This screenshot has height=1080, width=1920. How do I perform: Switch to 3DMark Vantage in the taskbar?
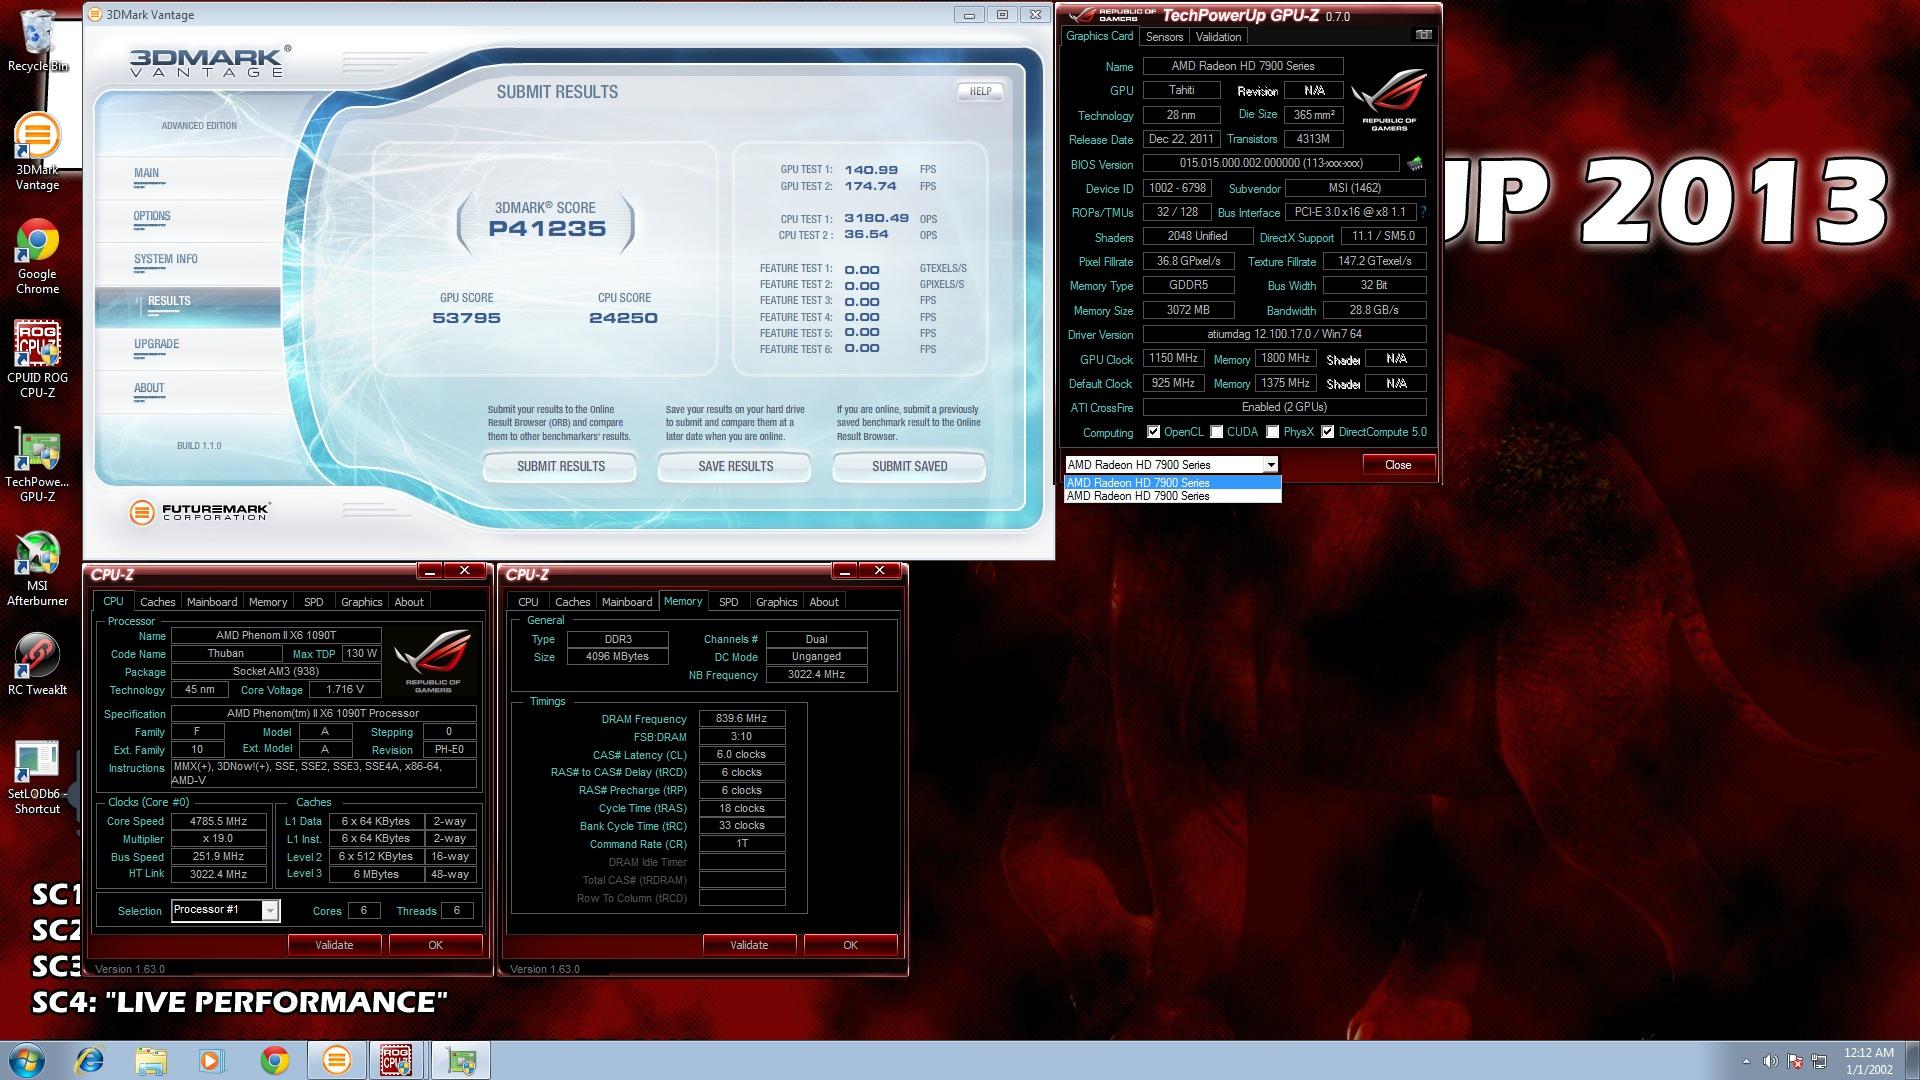coord(336,1060)
